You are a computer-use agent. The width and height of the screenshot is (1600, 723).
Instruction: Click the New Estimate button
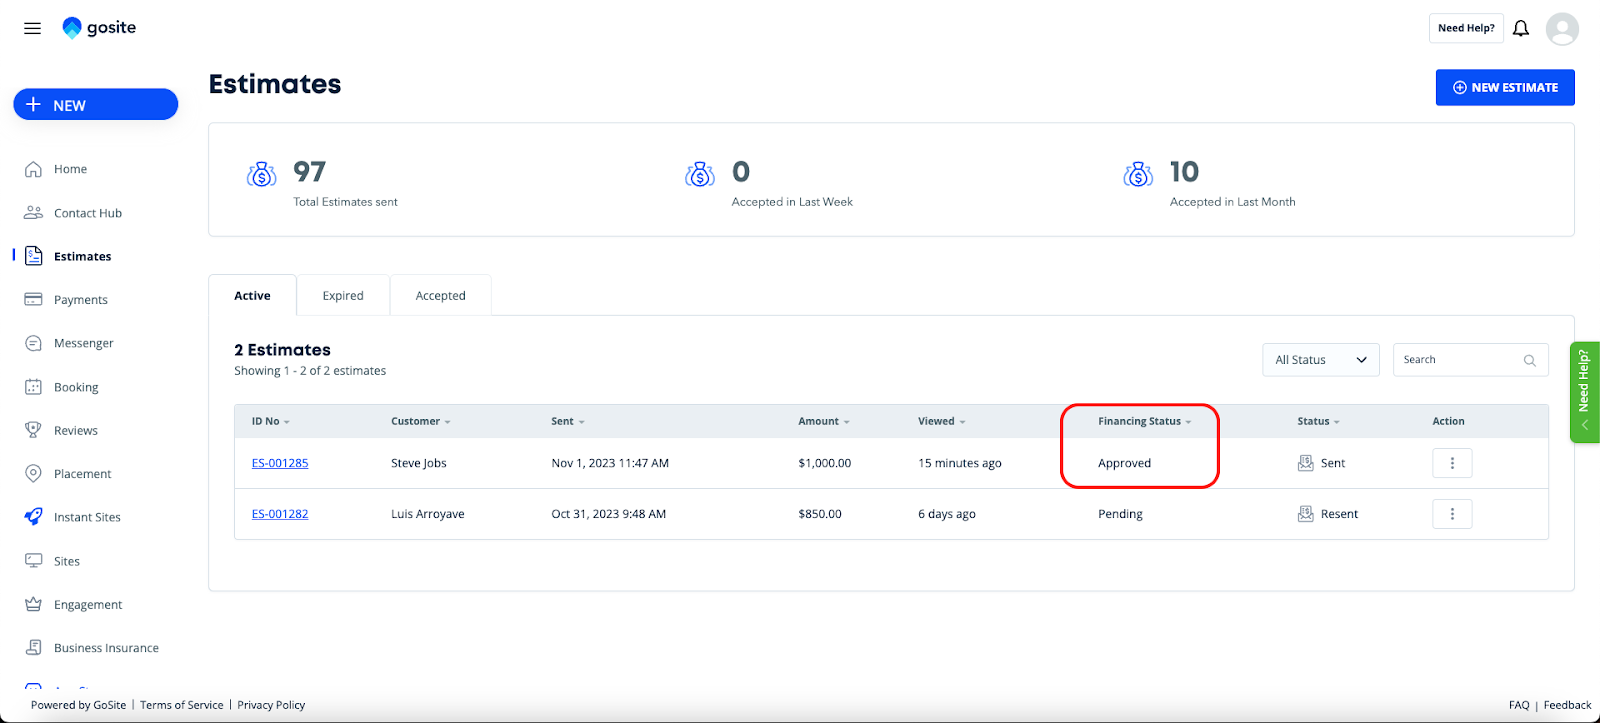click(1505, 87)
